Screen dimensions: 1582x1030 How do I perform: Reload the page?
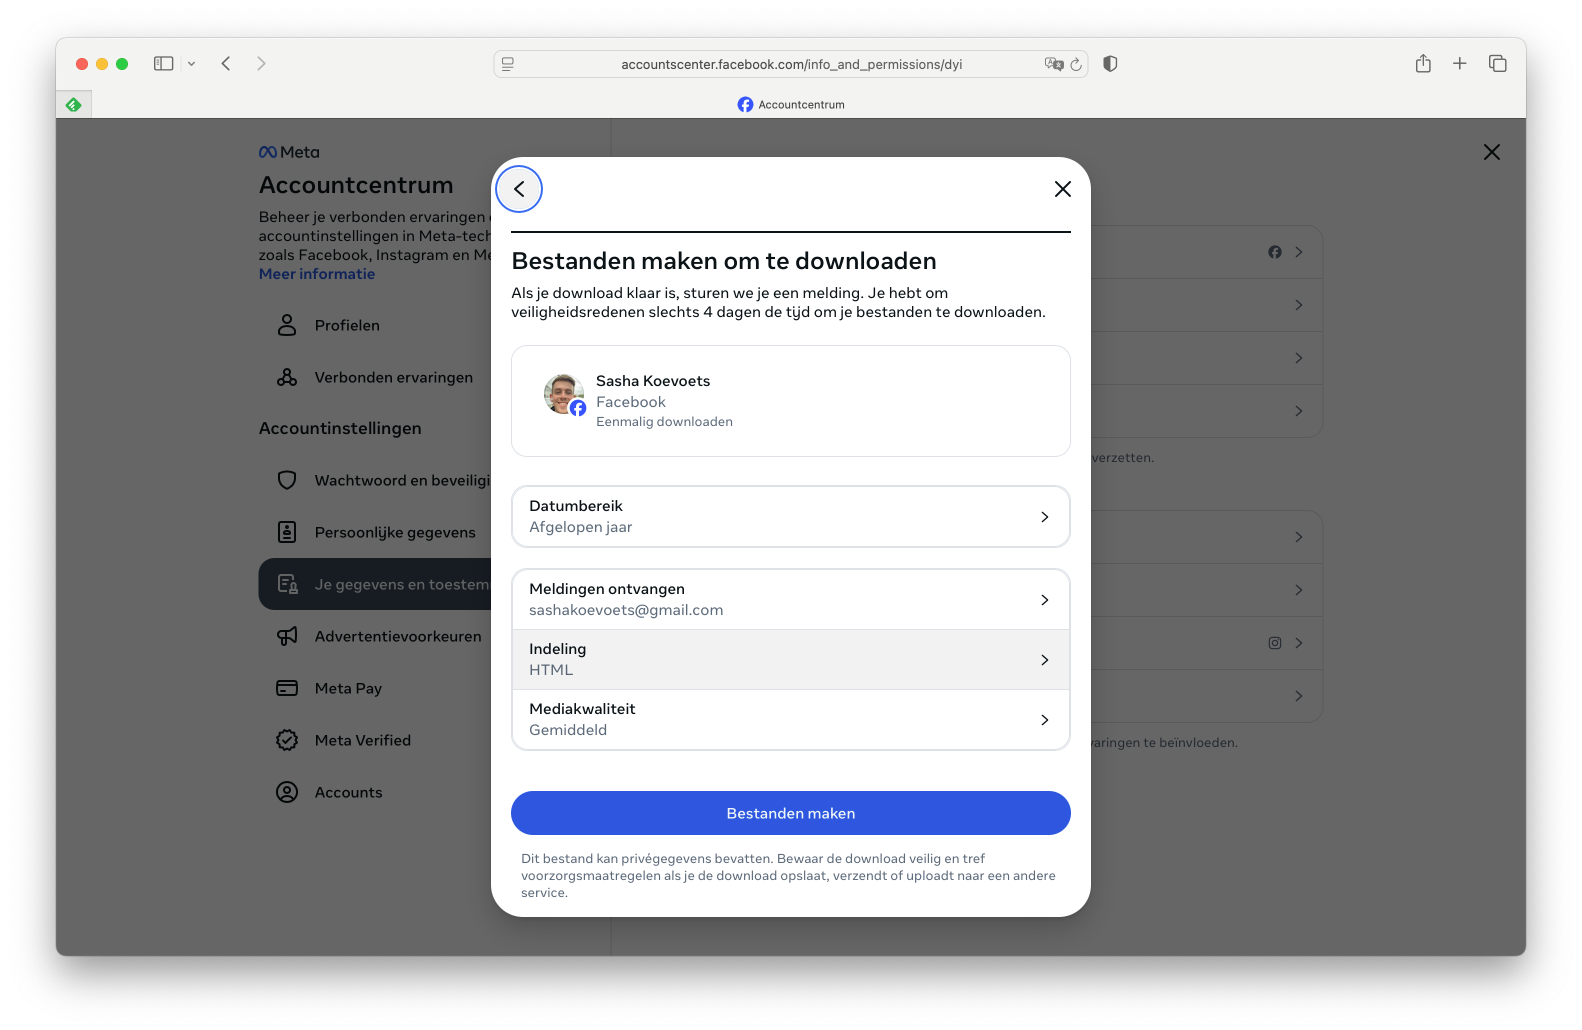[x=1076, y=64]
